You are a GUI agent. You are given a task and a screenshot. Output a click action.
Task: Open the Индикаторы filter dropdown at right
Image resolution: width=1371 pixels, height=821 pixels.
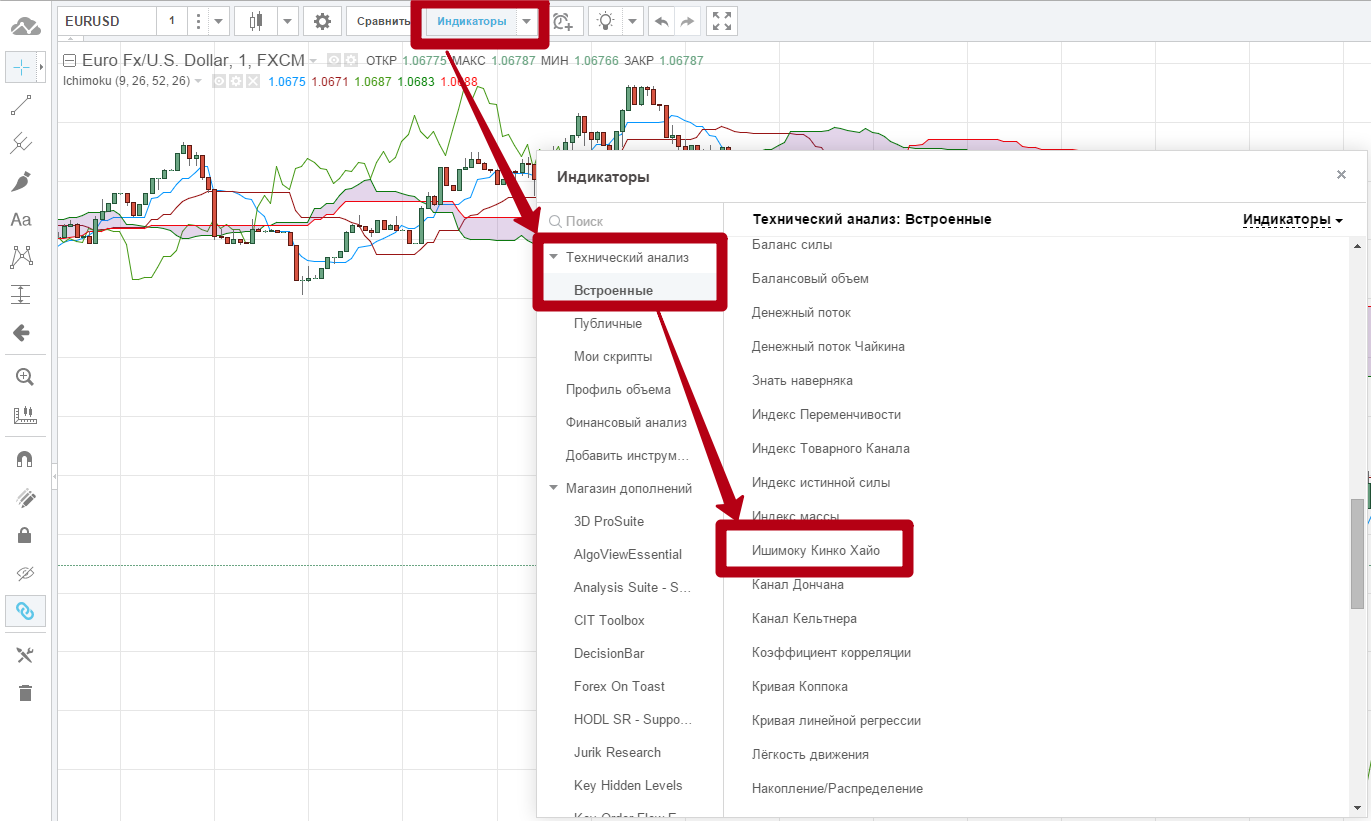coord(1292,219)
